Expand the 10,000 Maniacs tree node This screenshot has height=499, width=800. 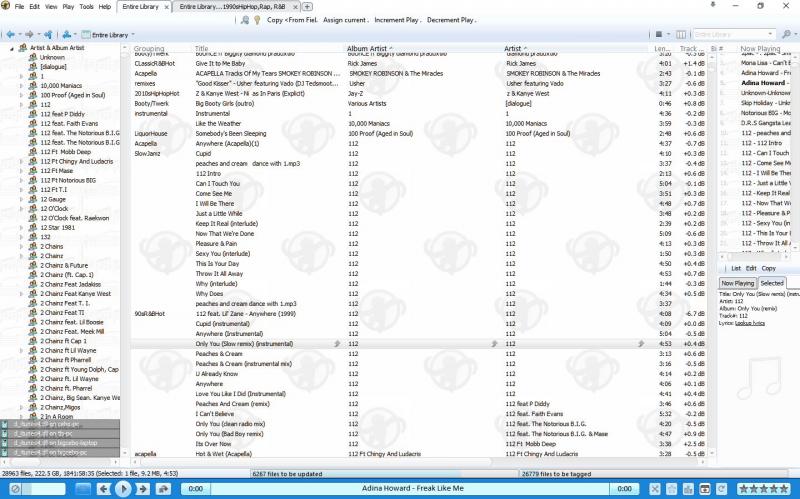(x=21, y=86)
